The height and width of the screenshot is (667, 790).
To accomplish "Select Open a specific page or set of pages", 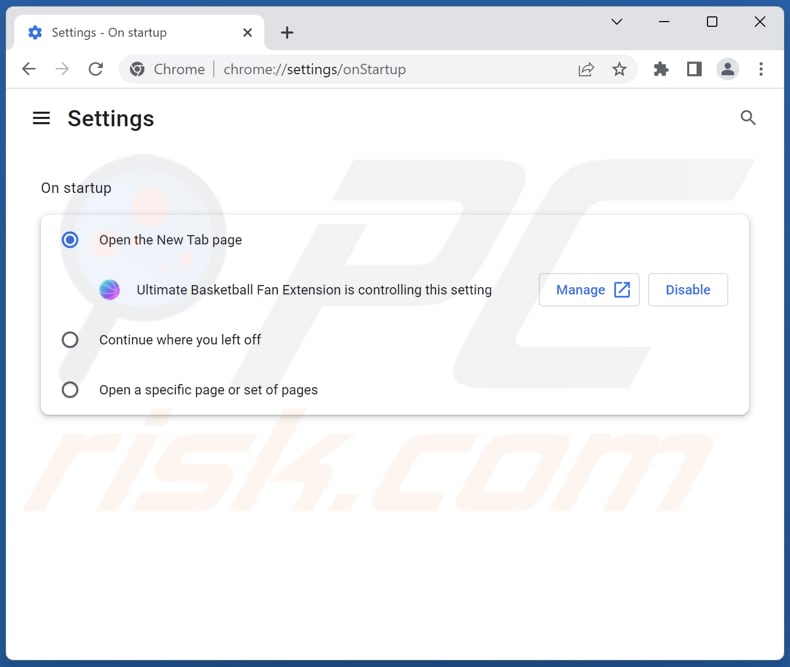I will pos(70,389).
